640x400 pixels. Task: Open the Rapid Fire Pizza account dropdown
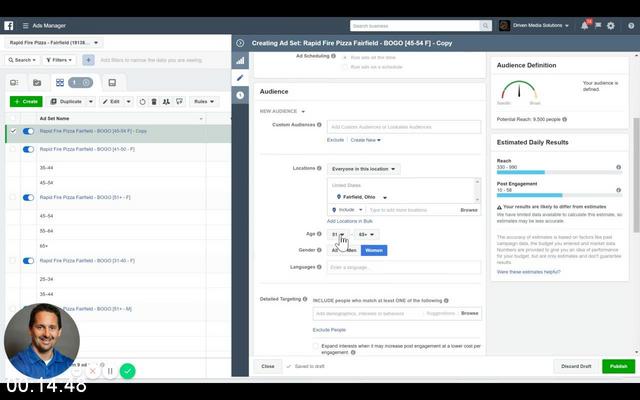pos(54,42)
